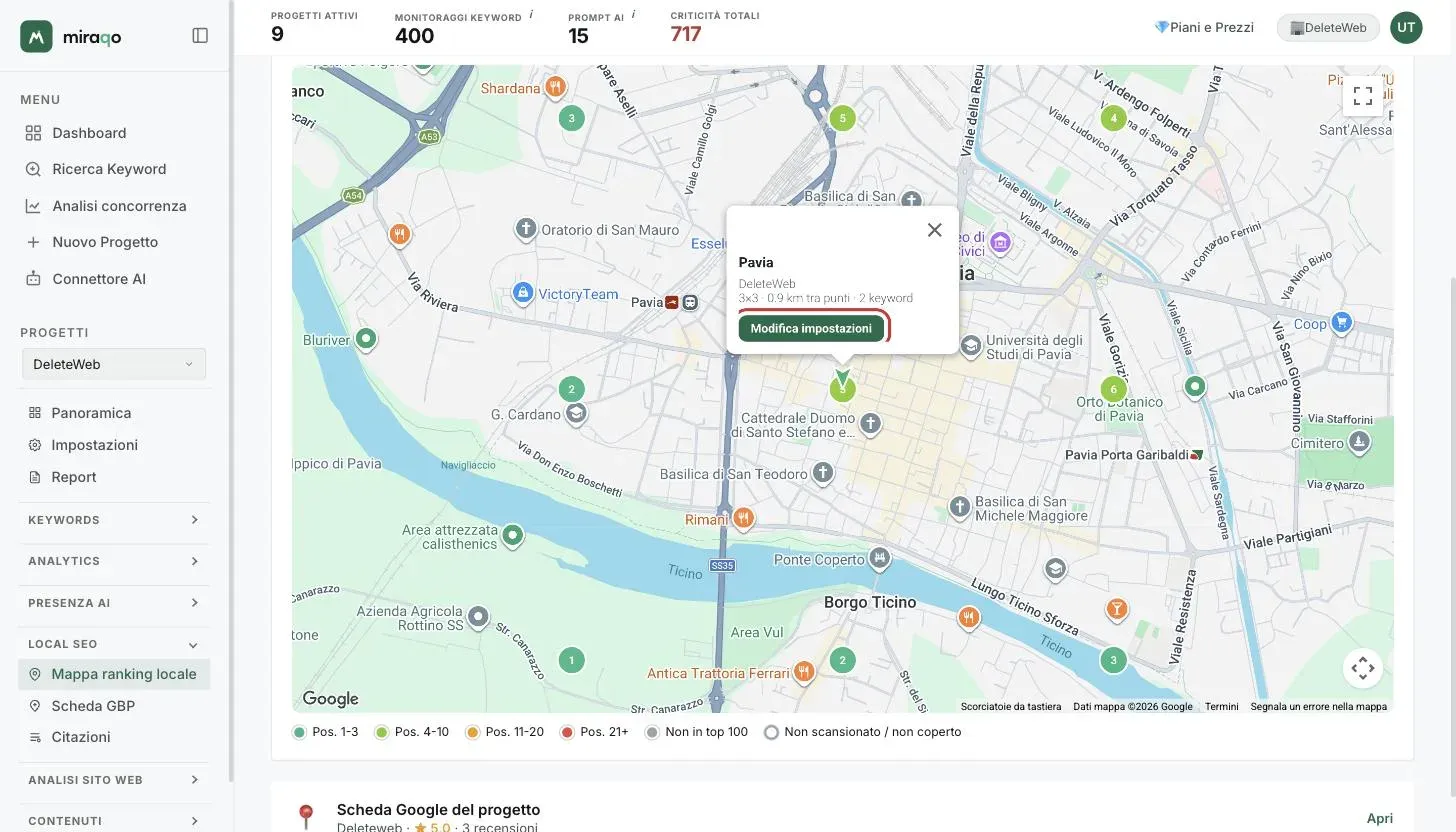Image resolution: width=1456 pixels, height=832 pixels.
Task: Click Piani e Prezzi link
Action: point(1204,27)
